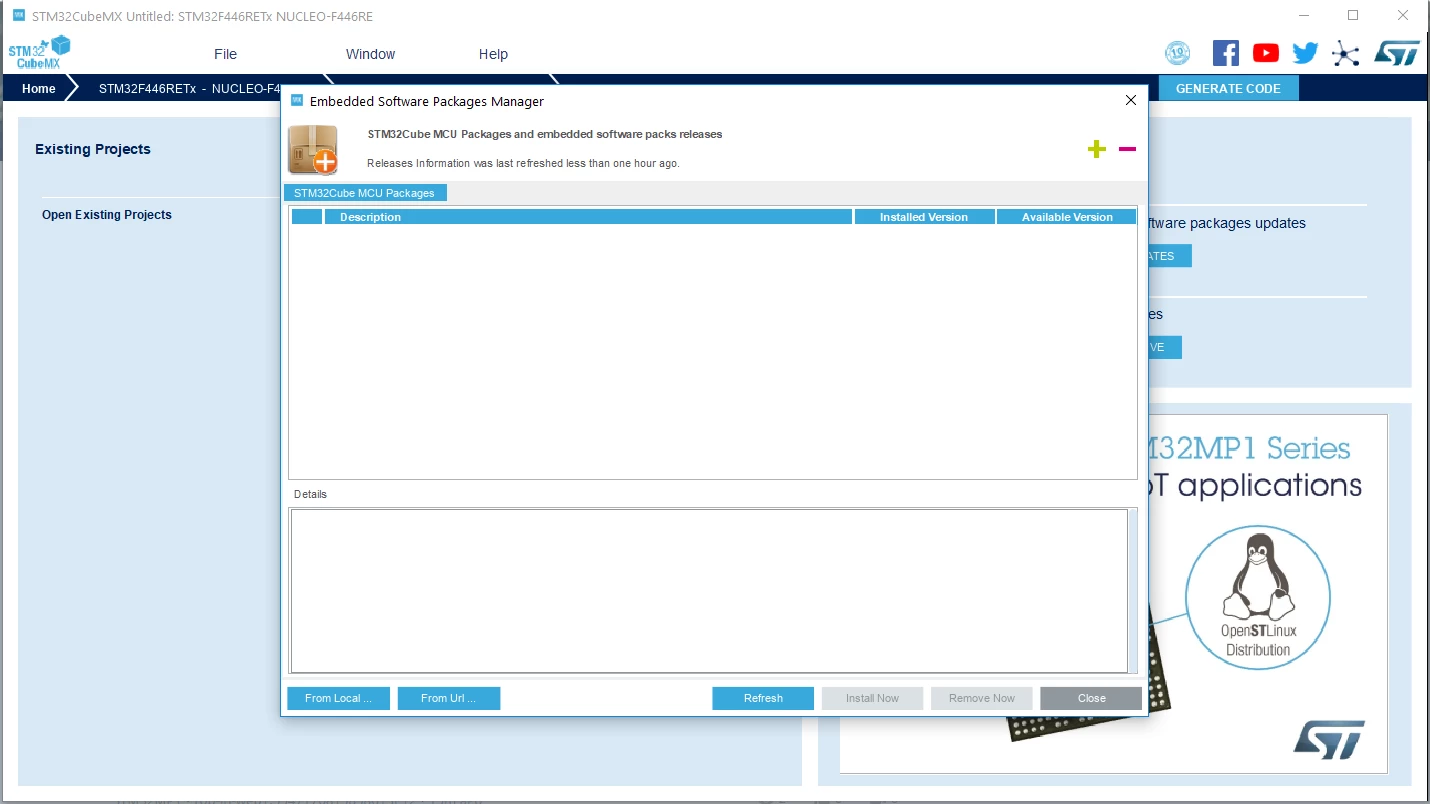Click the 'STM32Cube MCU Packages and embedded software packs releases' heading

545,134
